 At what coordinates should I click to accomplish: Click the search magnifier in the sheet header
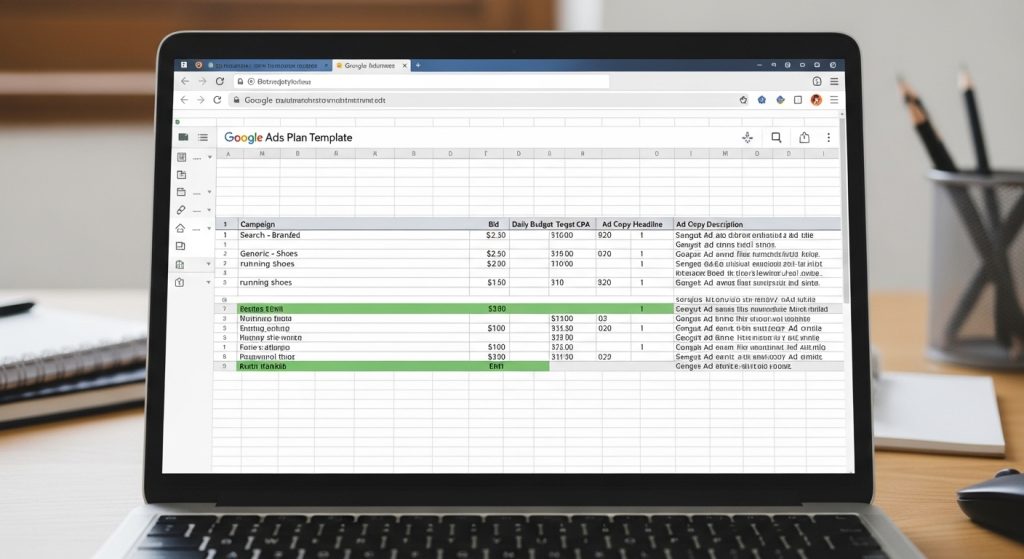(x=776, y=137)
